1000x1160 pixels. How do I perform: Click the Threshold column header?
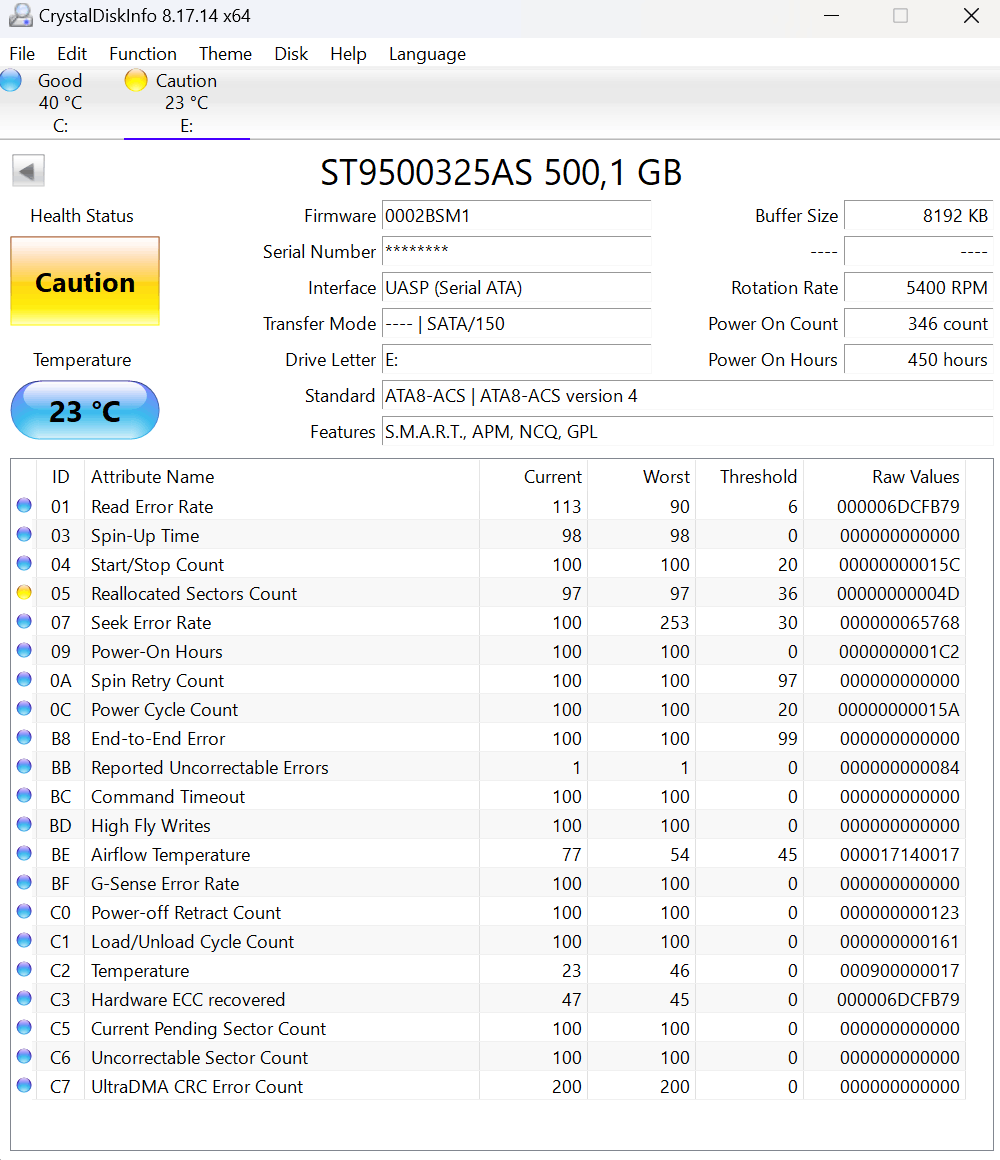[759, 477]
